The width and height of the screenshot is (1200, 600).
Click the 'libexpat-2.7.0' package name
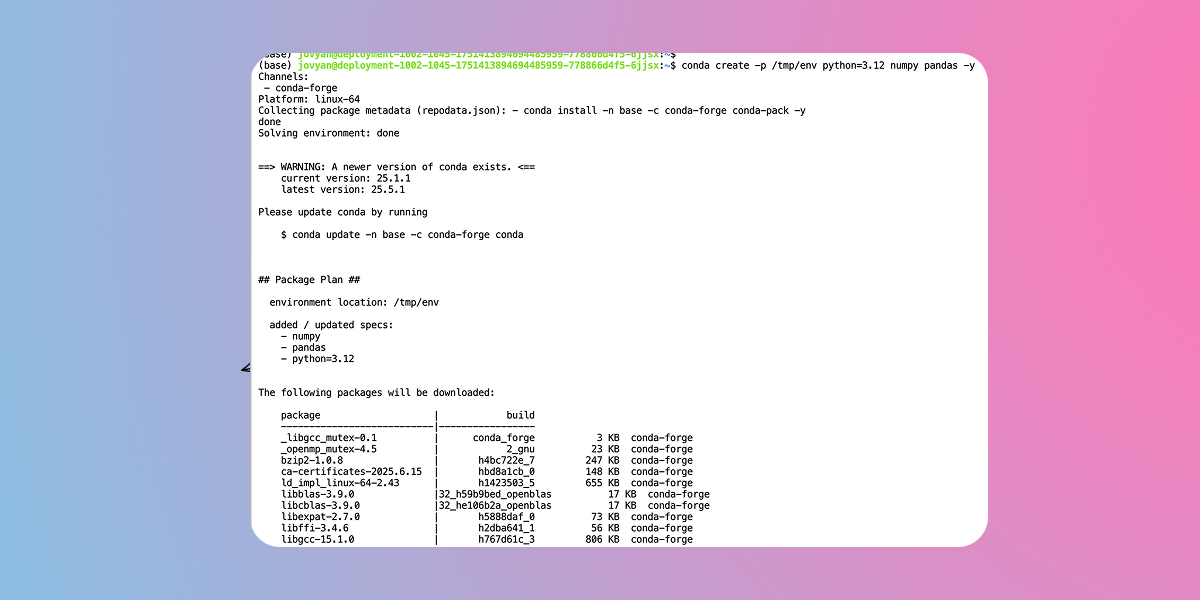point(320,517)
